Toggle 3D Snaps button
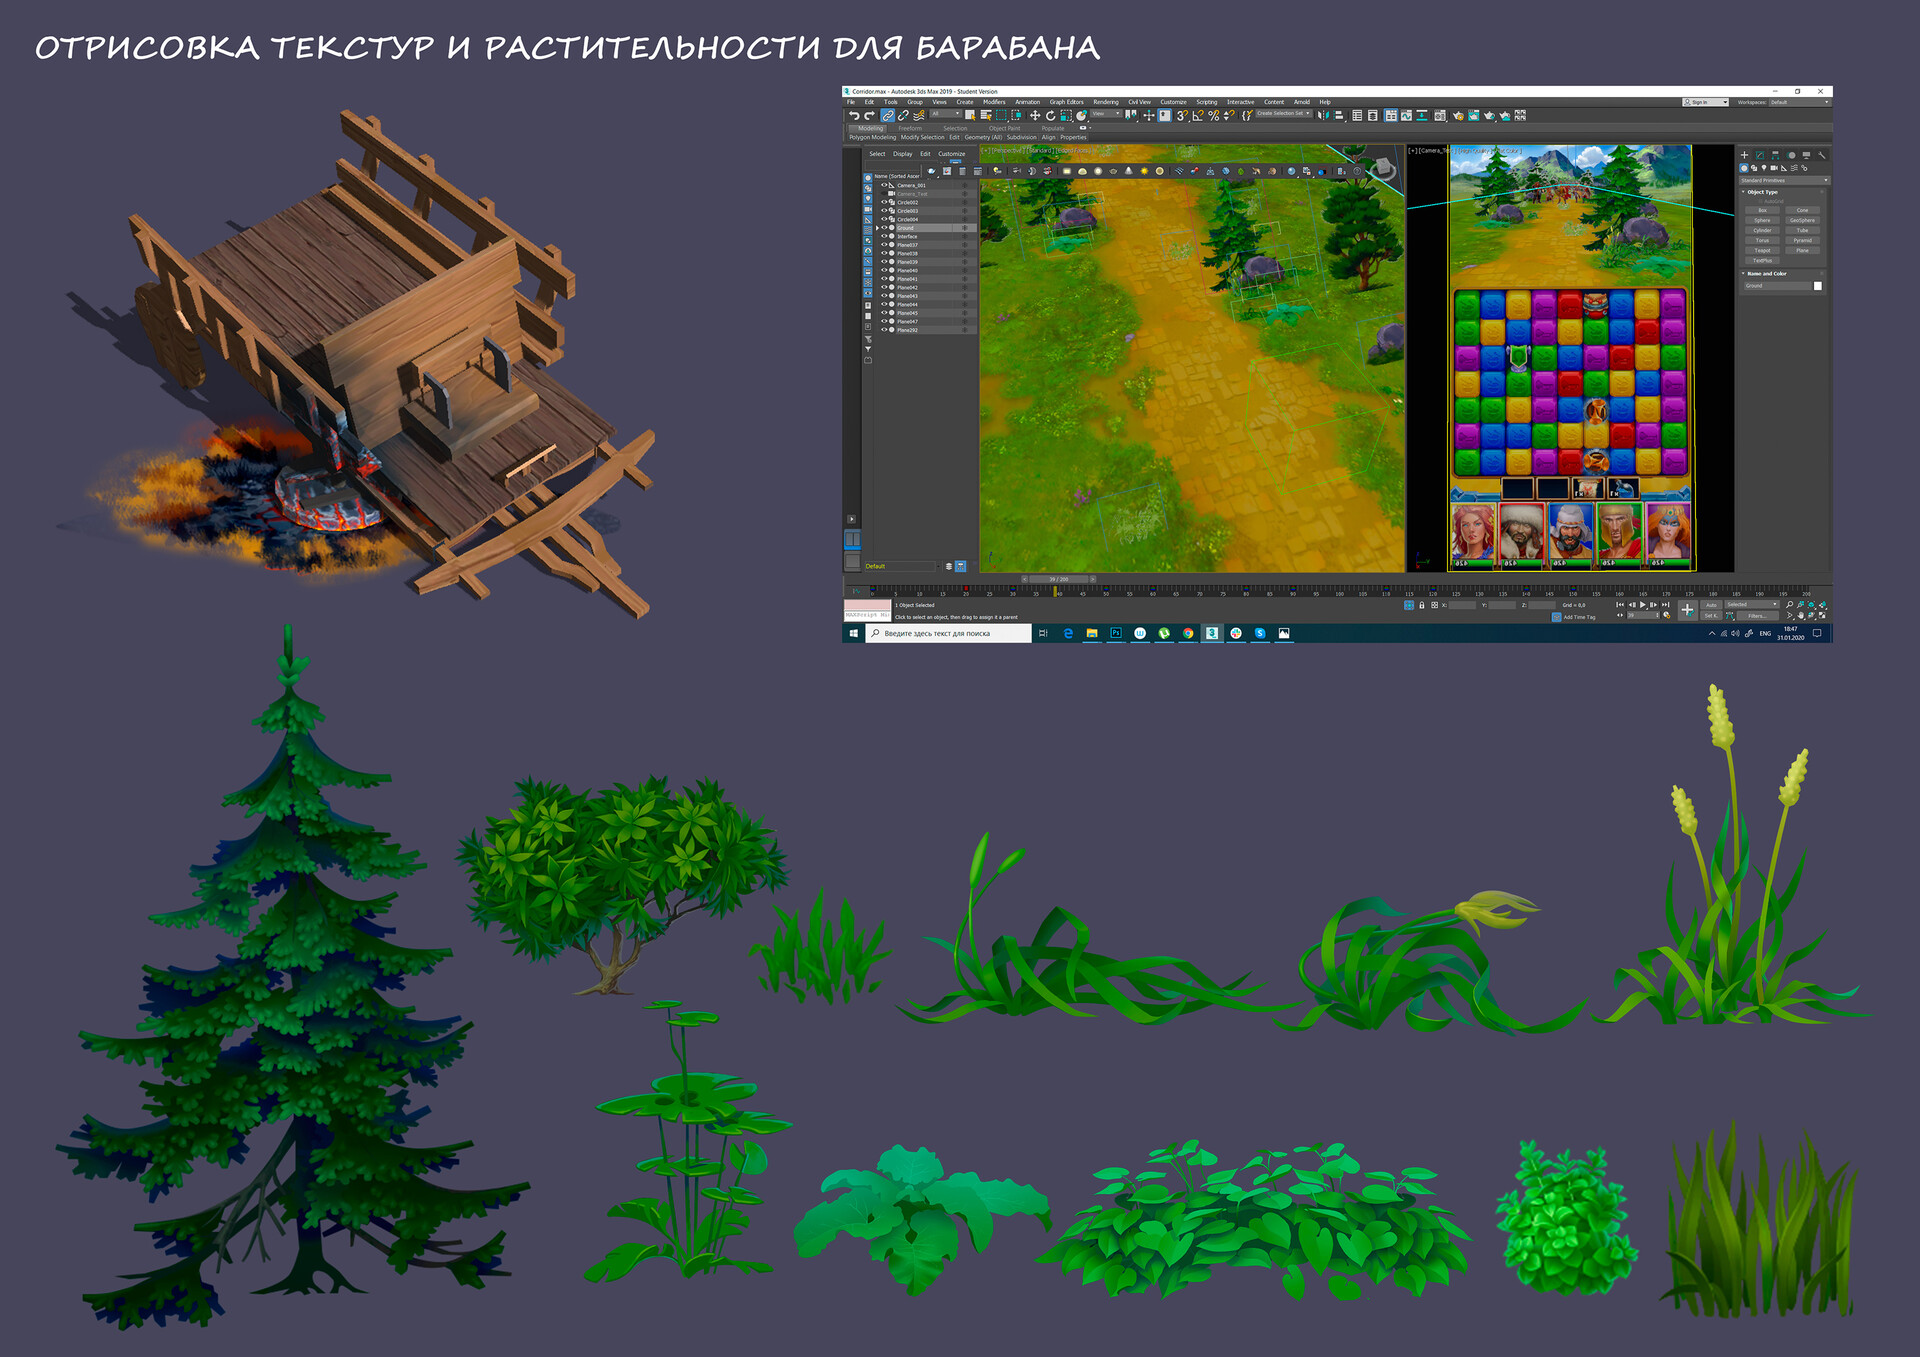The height and width of the screenshot is (1357, 1920). (x=1182, y=115)
